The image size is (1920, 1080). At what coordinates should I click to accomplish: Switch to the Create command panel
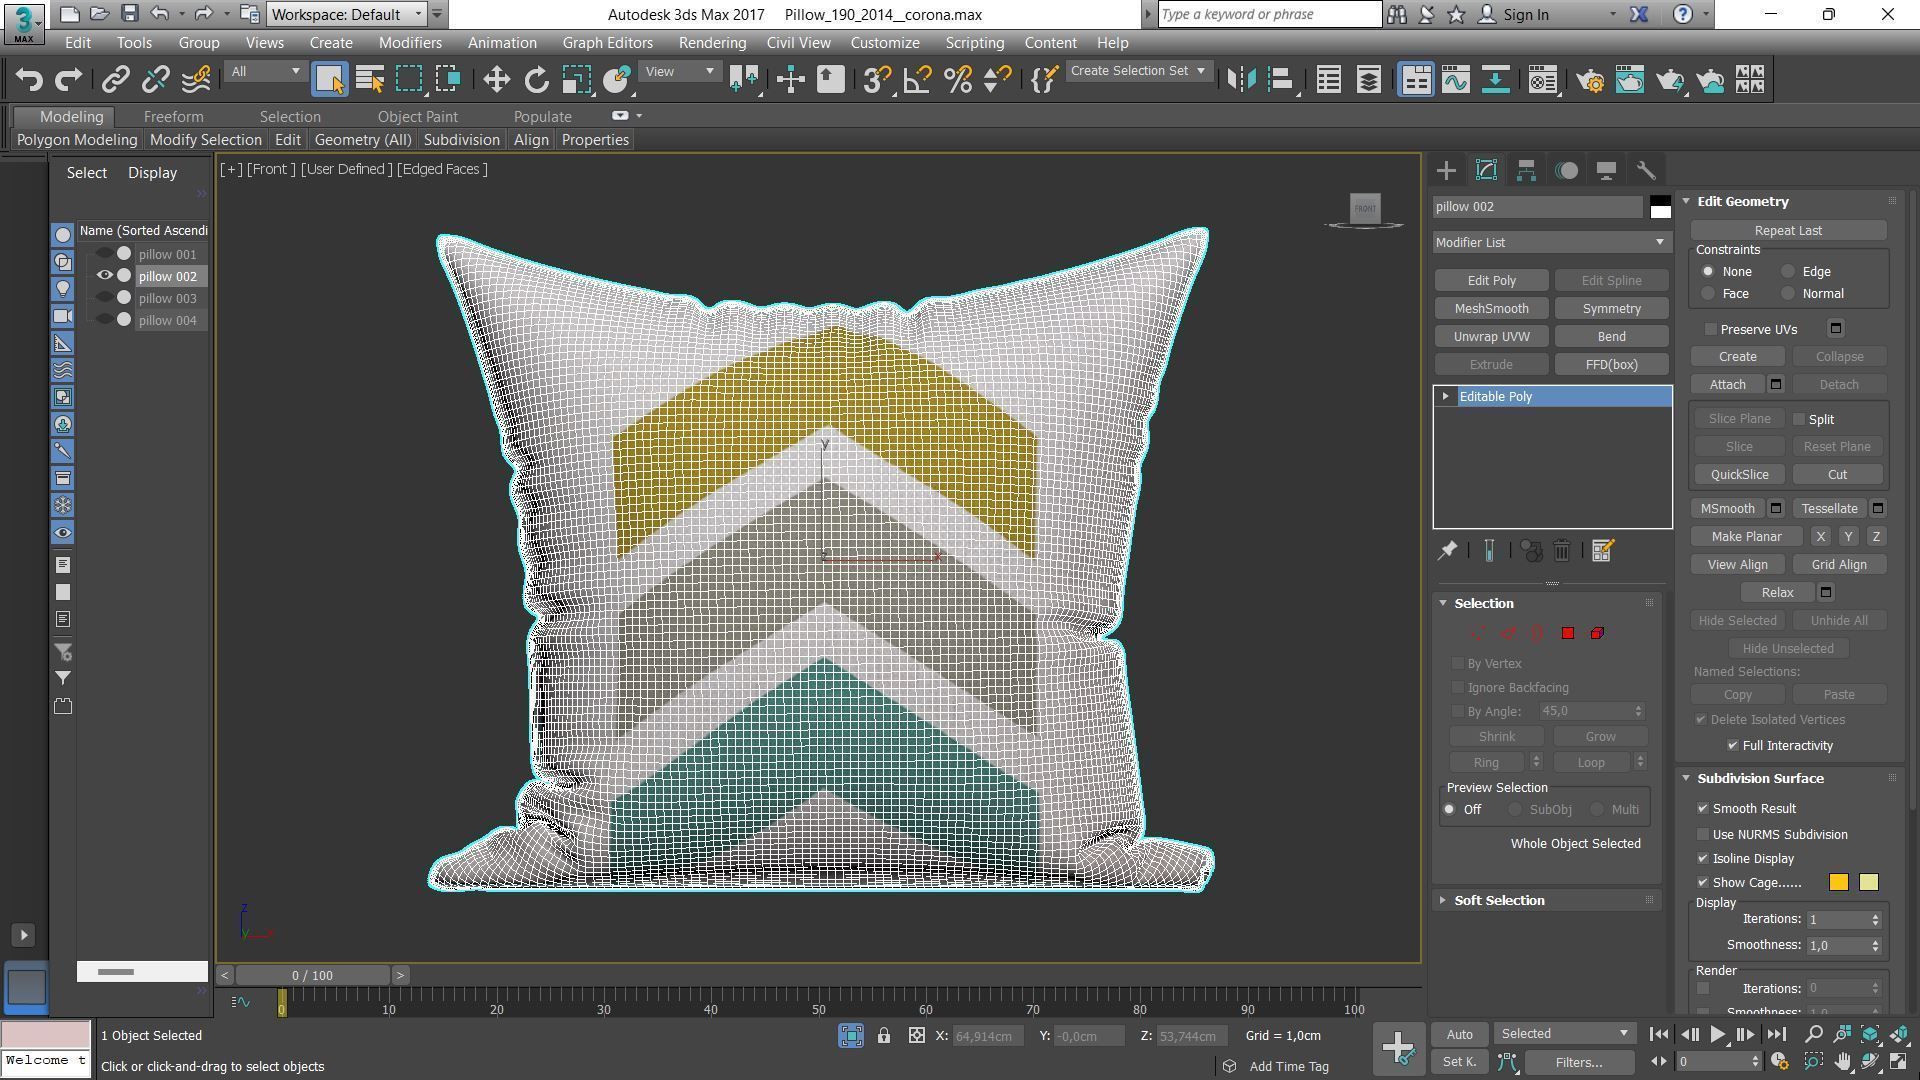tap(1446, 171)
